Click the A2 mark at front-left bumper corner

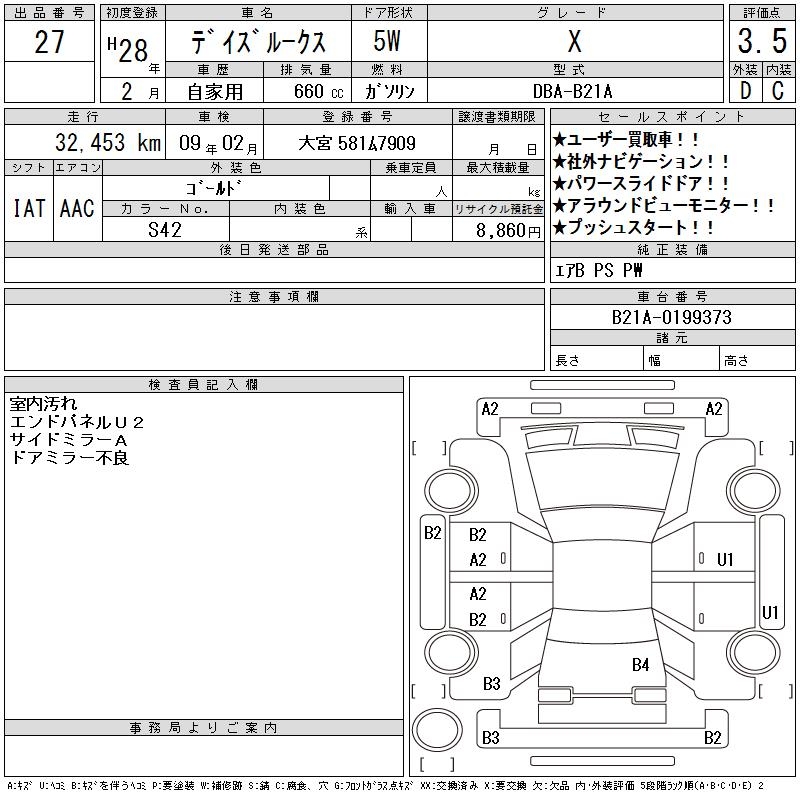pyautogui.click(x=490, y=409)
